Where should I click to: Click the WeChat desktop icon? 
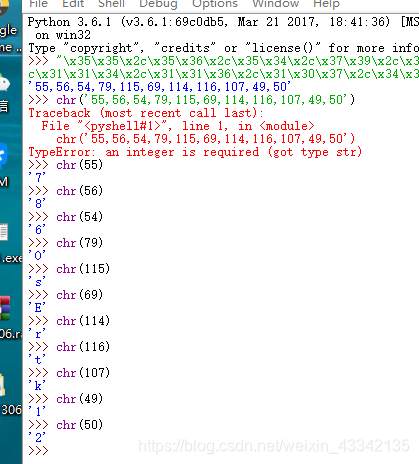pyautogui.click(x=5, y=83)
